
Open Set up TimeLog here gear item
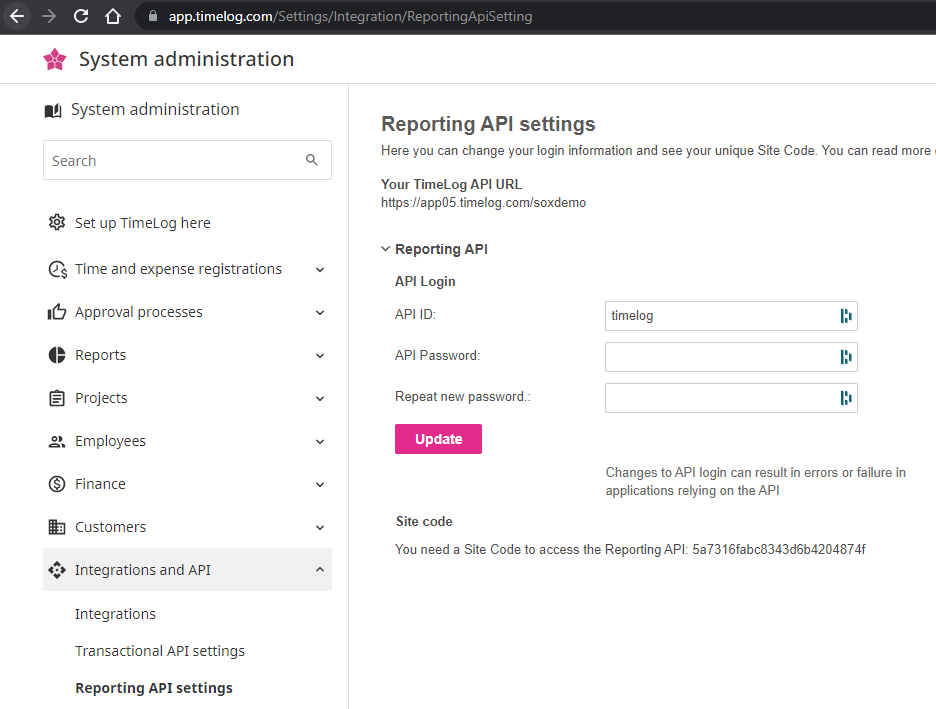142,223
